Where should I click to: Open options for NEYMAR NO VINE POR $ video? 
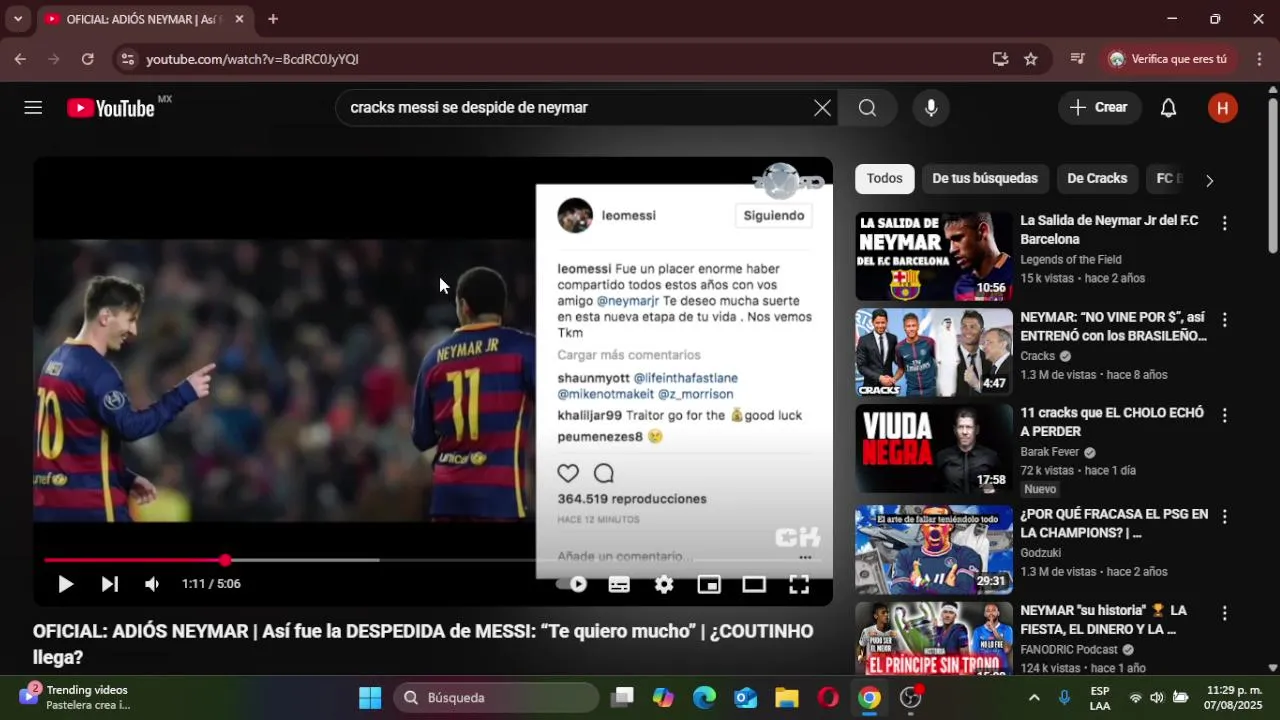click(1224, 320)
